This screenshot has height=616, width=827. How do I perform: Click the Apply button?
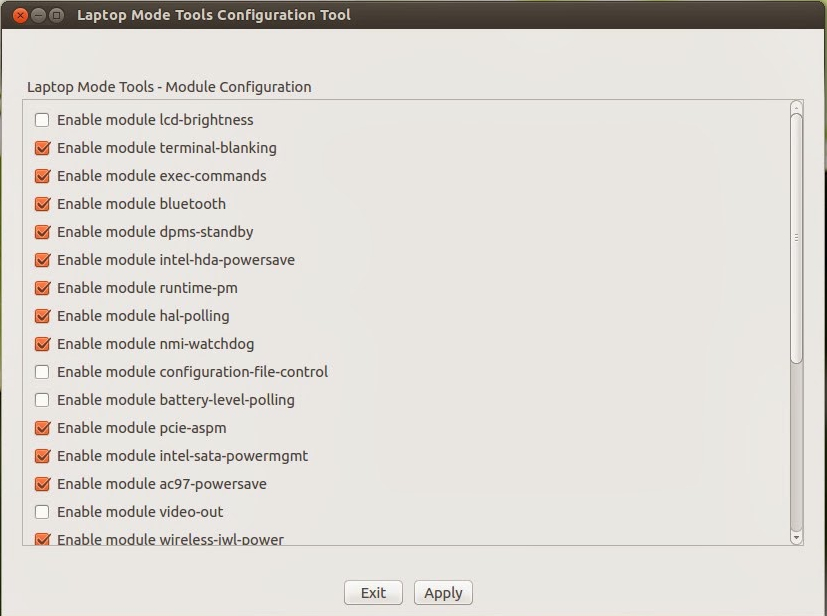point(443,593)
